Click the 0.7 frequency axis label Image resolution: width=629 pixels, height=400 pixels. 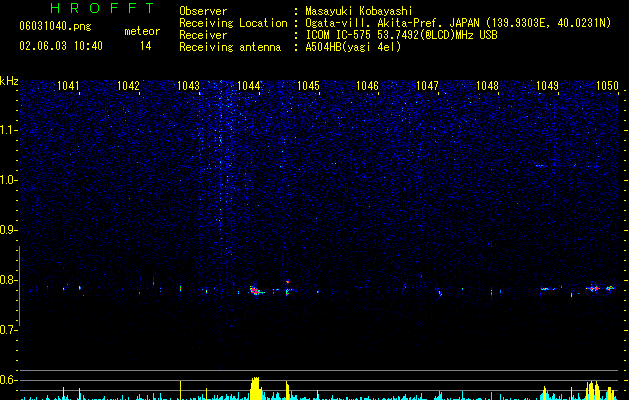pos(9,330)
